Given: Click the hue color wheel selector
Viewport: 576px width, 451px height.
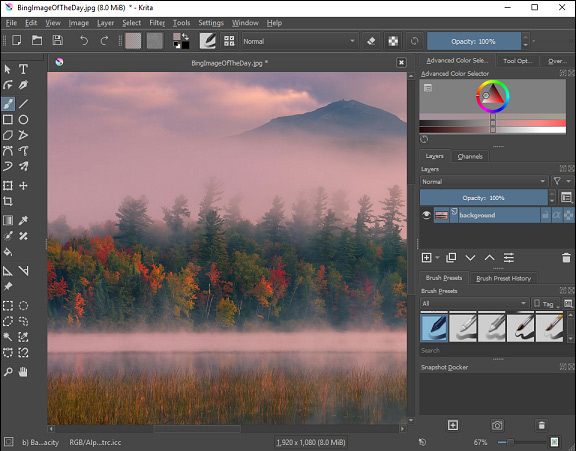Looking at the screenshot, I should tap(493, 96).
